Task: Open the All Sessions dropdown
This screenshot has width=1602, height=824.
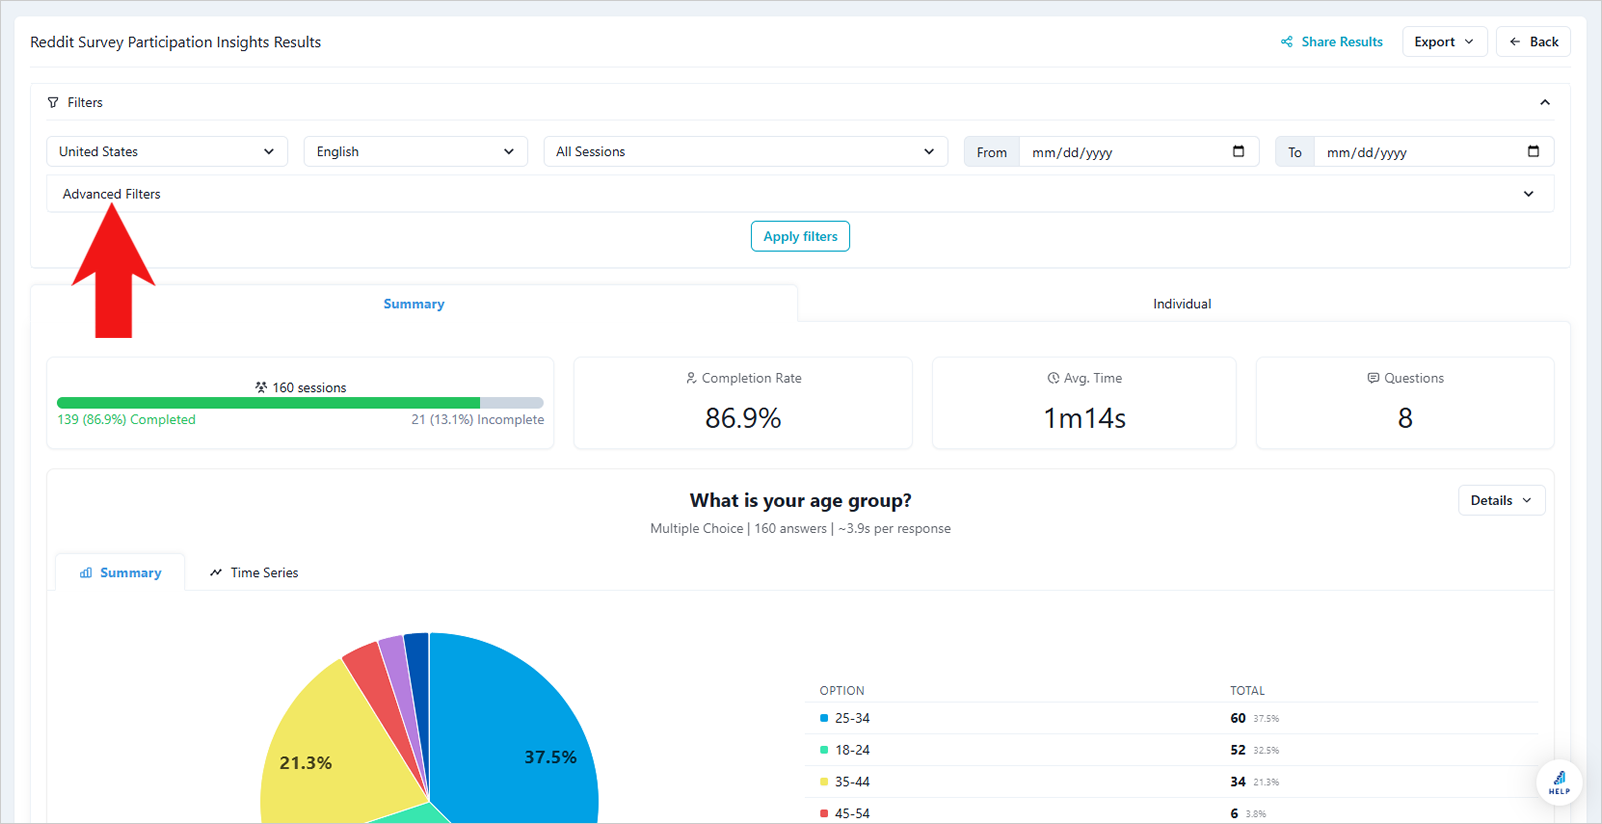Action: (x=745, y=152)
